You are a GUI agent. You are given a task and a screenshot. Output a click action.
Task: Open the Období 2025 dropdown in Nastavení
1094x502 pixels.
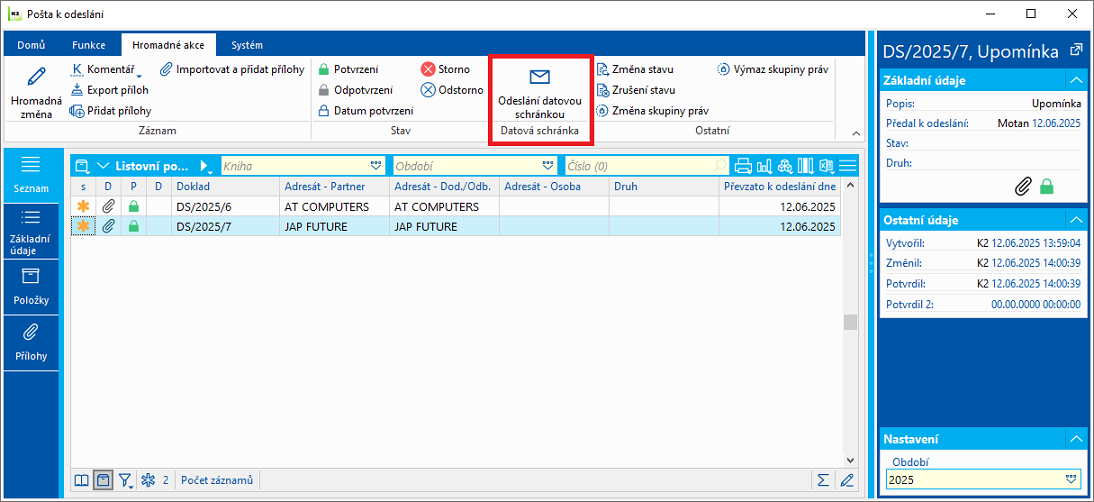[x=1070, y=480]
